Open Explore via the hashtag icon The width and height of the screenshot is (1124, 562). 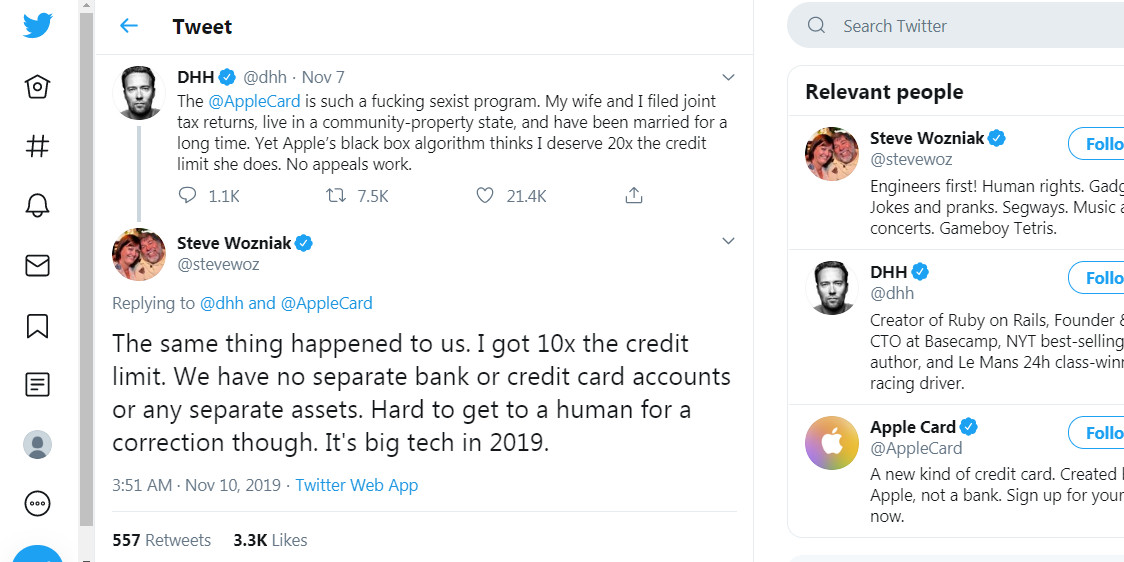tap(38, 147)
